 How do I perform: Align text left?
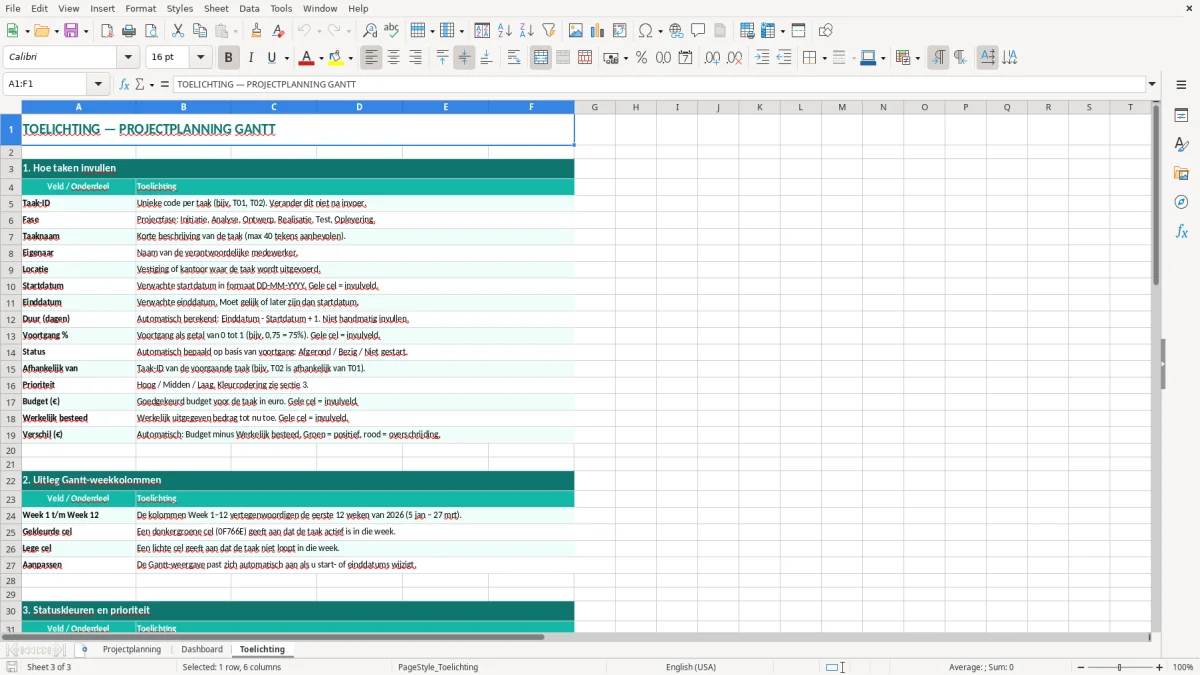[x=372, y=58]
